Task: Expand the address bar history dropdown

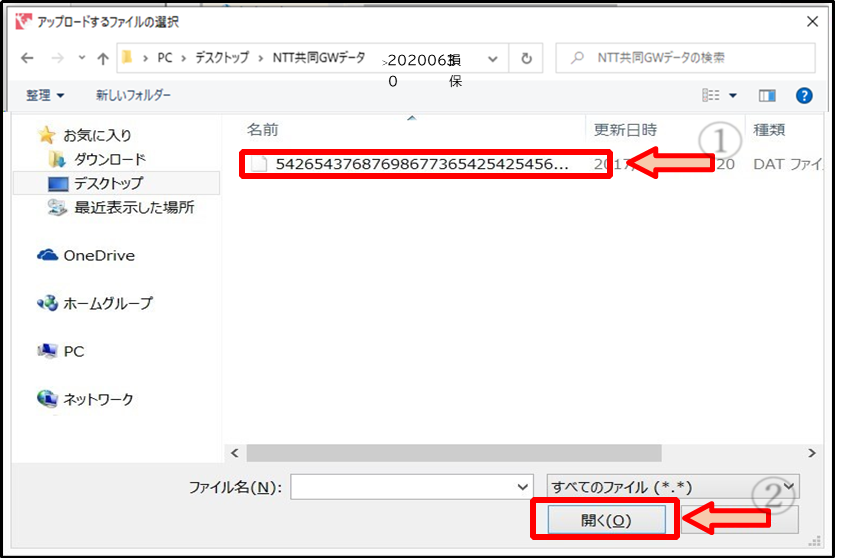Action: click(491, 58)
